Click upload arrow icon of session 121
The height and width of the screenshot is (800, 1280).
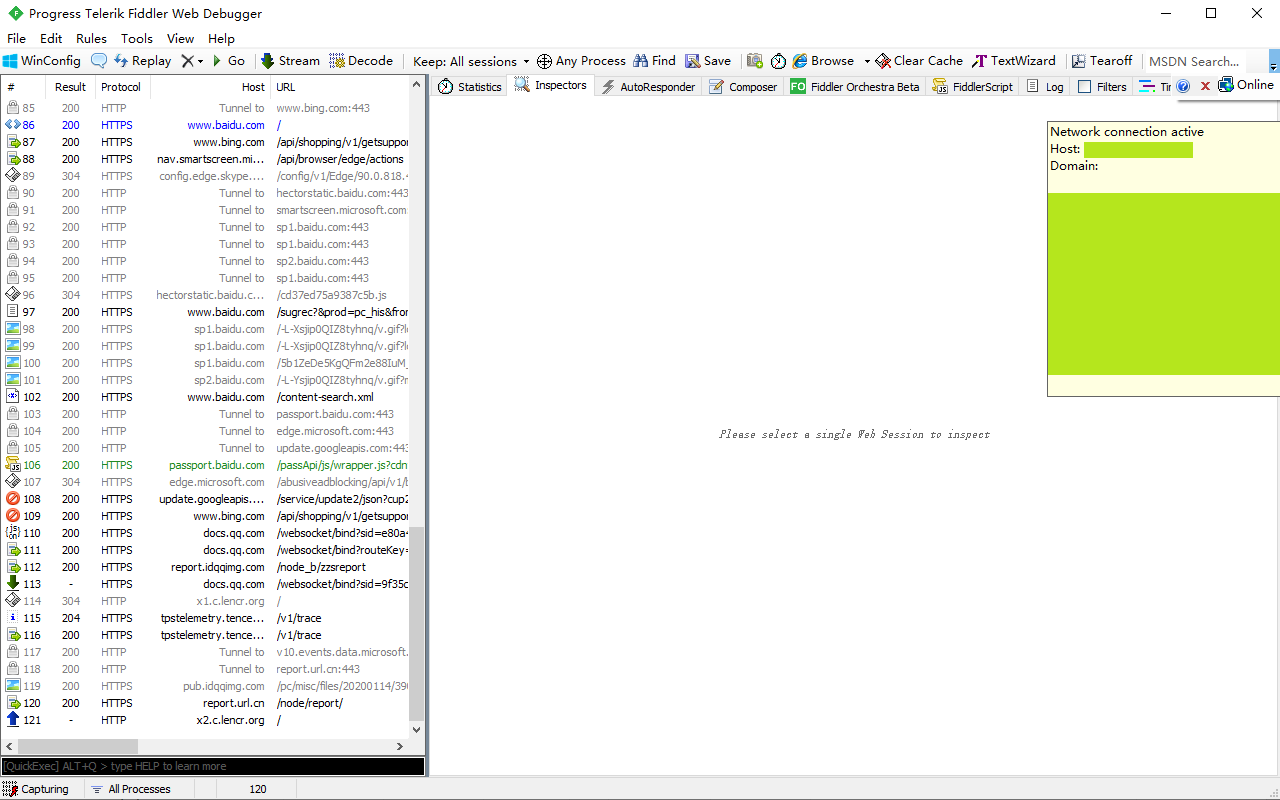click(x=13, y=719)
